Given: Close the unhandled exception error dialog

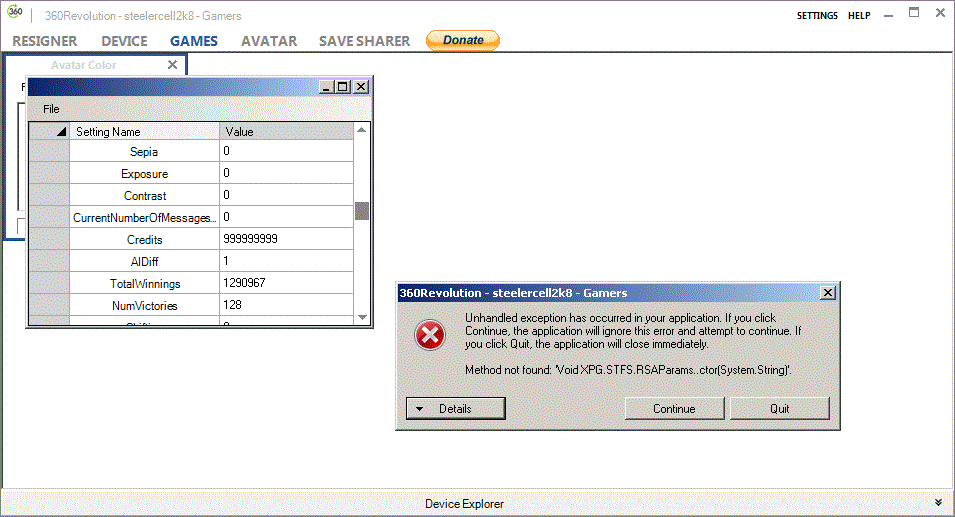Looking at the screenshot, I should point(827,293).
